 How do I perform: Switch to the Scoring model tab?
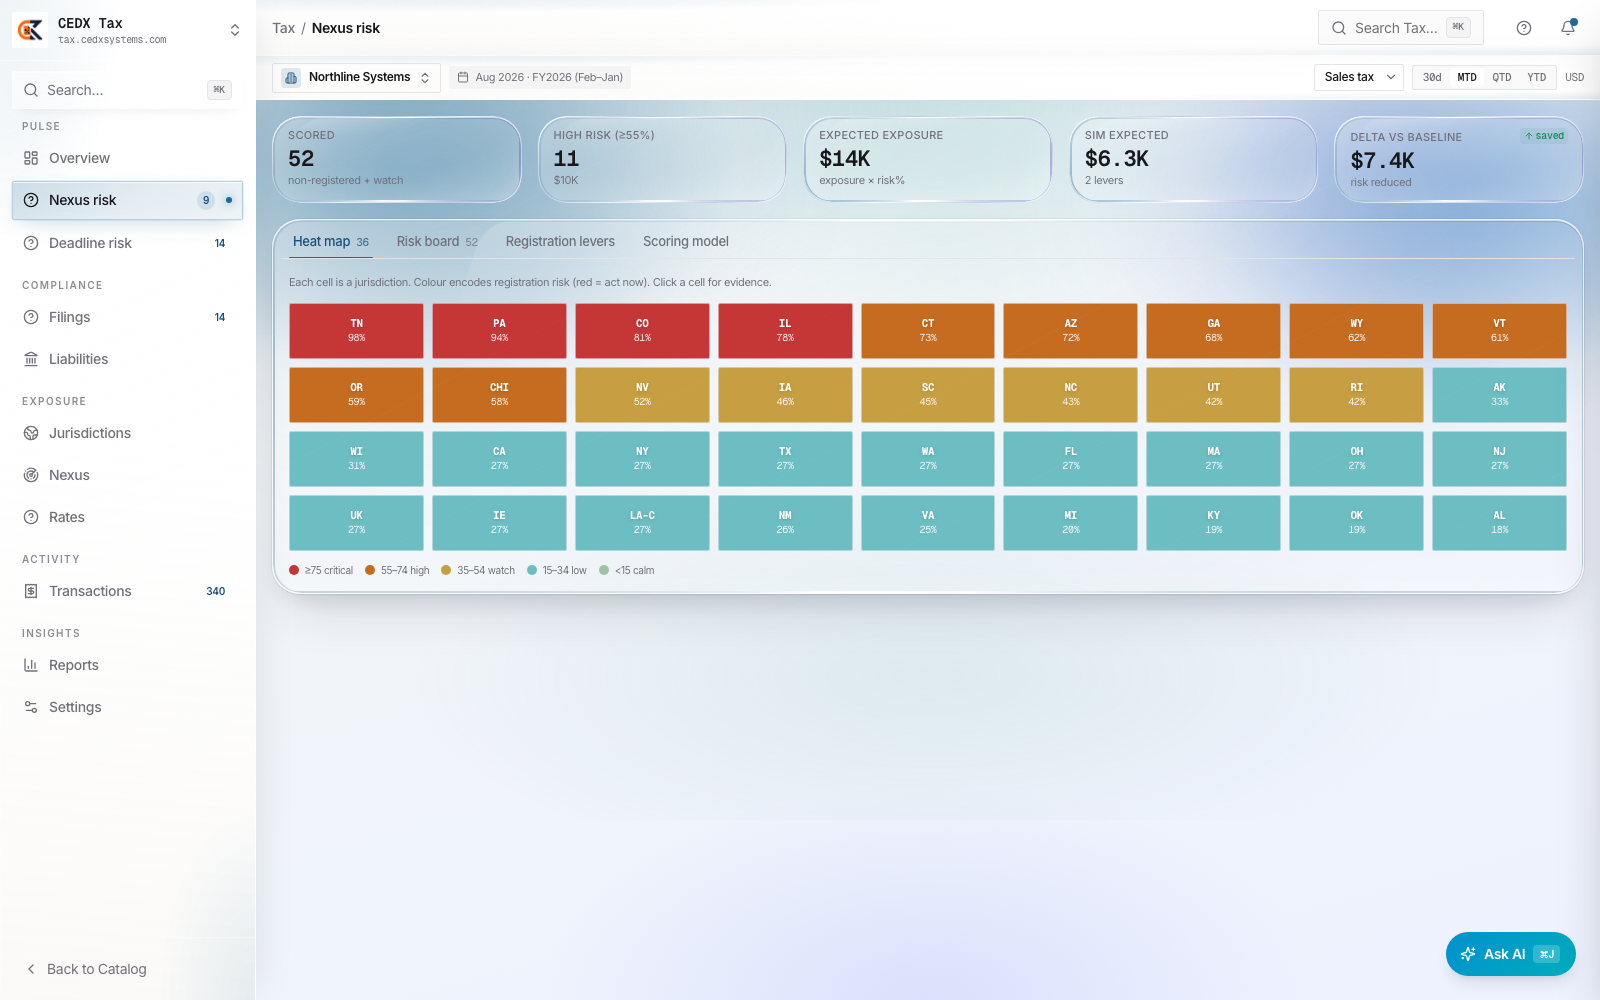click(686, 241)
